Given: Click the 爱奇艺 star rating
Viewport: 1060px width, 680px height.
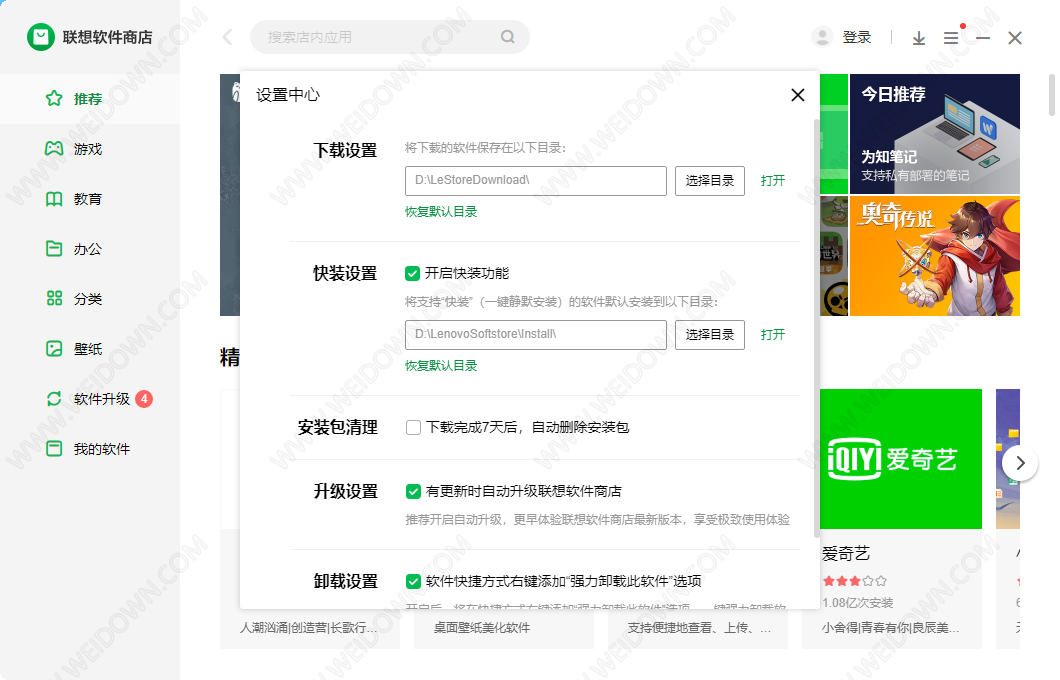Looking at the screenshot, I should [854, 581].
